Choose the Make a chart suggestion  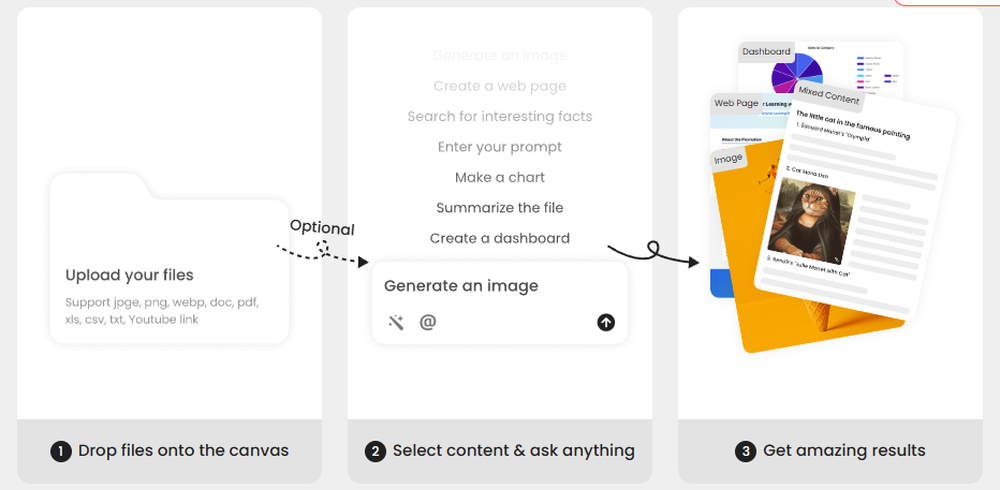point(500,177)
